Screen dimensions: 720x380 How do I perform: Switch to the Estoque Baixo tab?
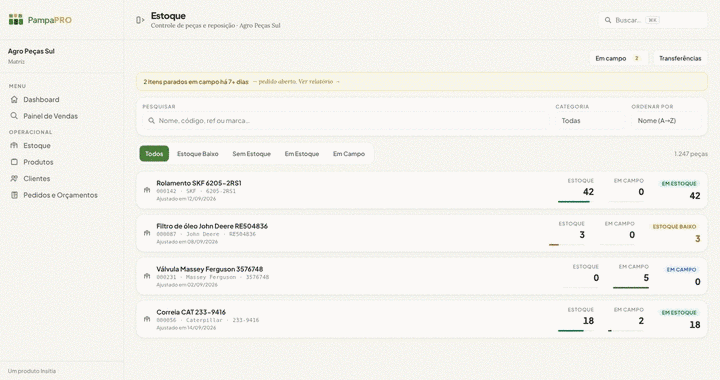[197, 154]
